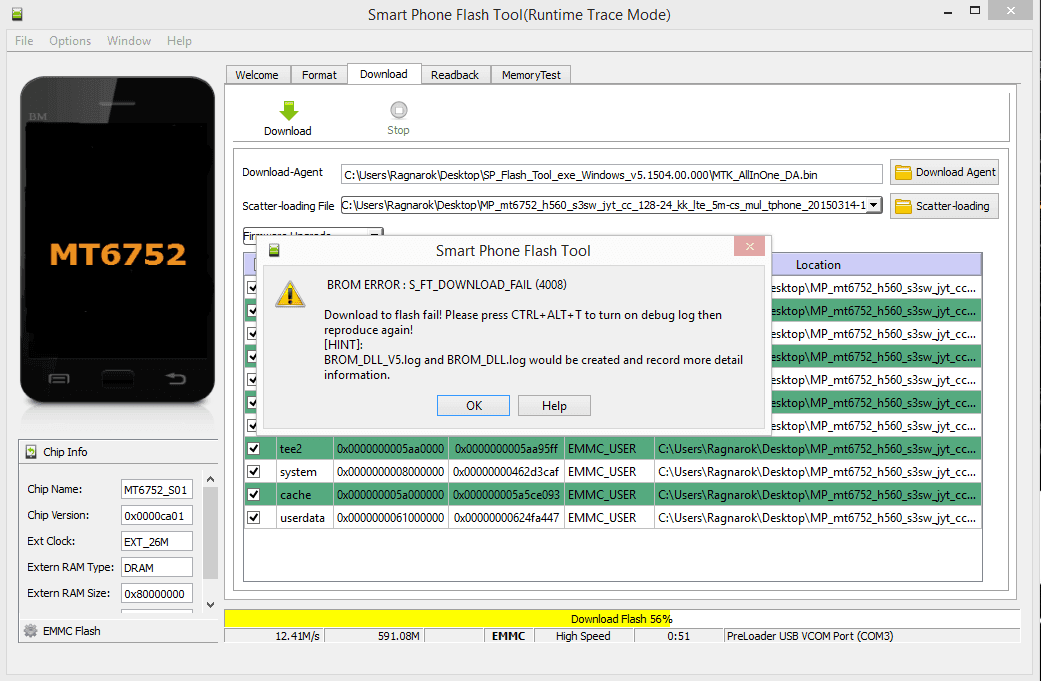Click the Chip Info scroll down arrow
This screenshot has height=681, width=1041.
(x=210, y=605)
